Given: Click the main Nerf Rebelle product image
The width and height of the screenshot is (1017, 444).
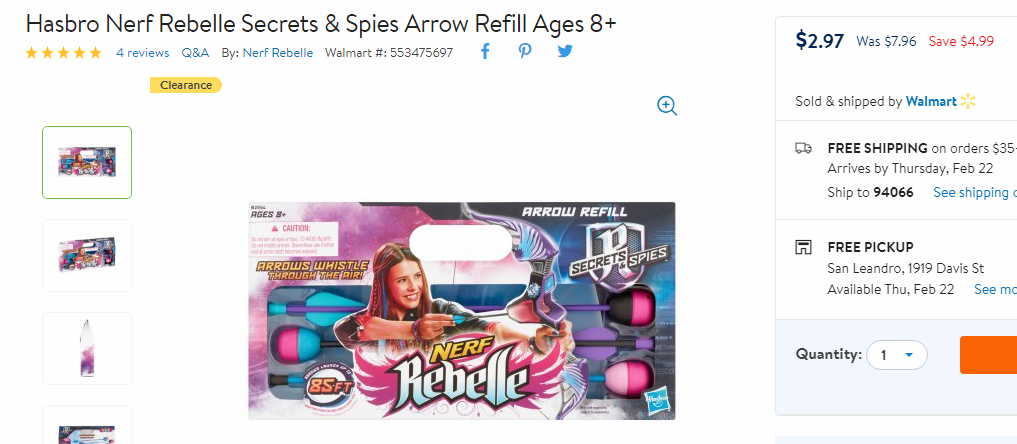Looking at the screenshot, I should 462,310.
